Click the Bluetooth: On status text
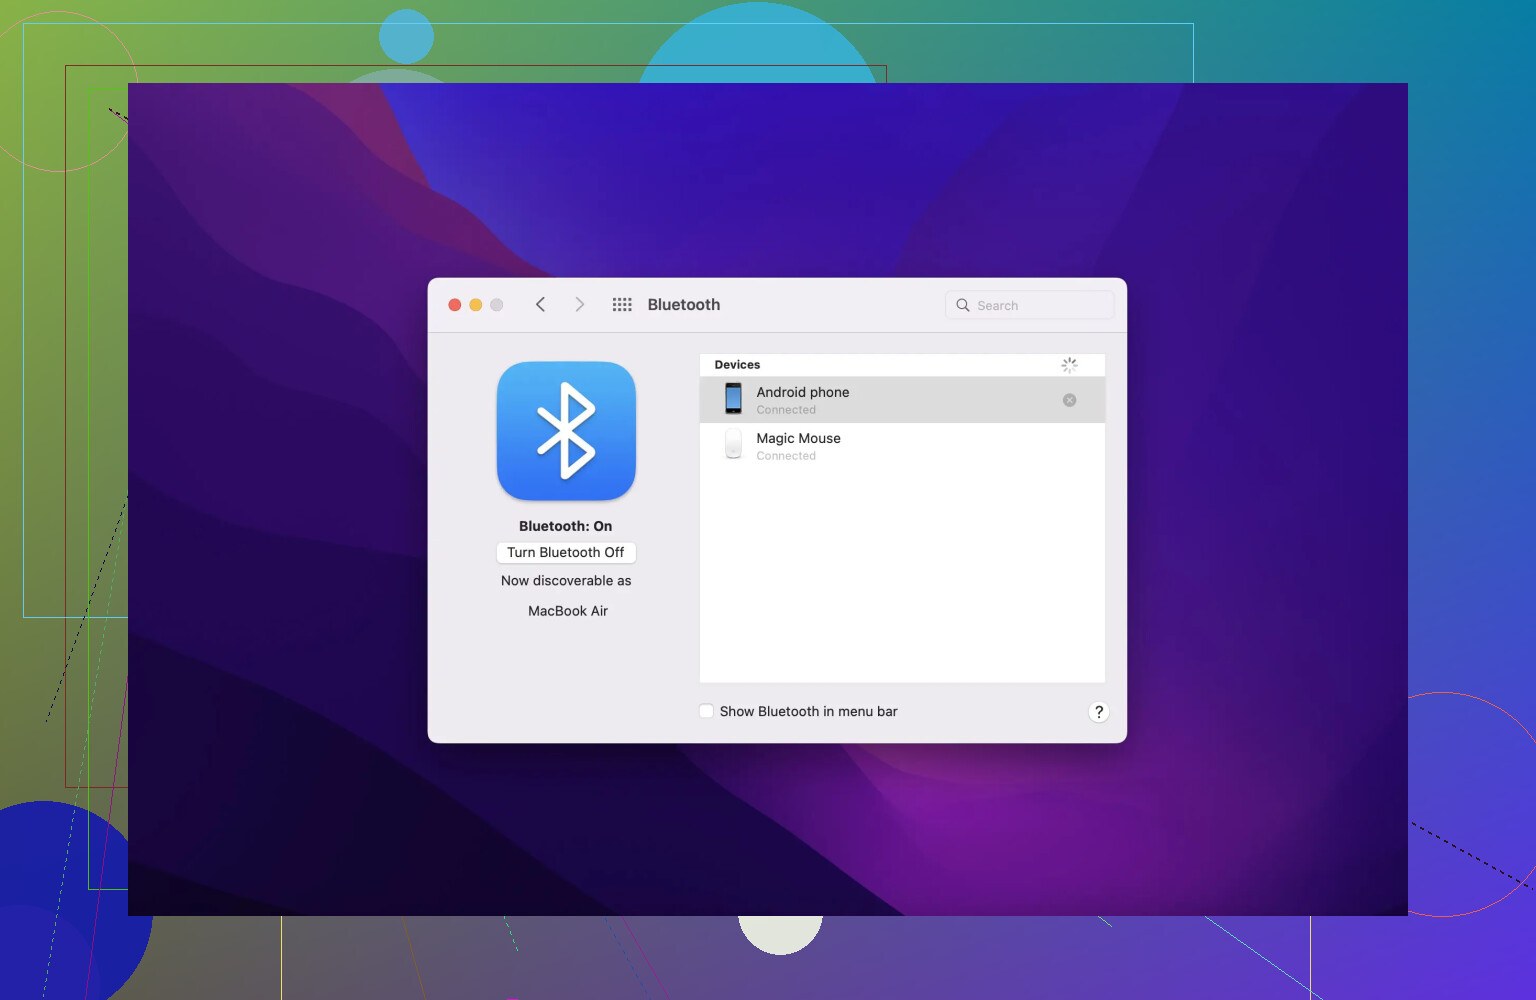The width and height of the screenshot is (1536, 1000). (565, 526)
